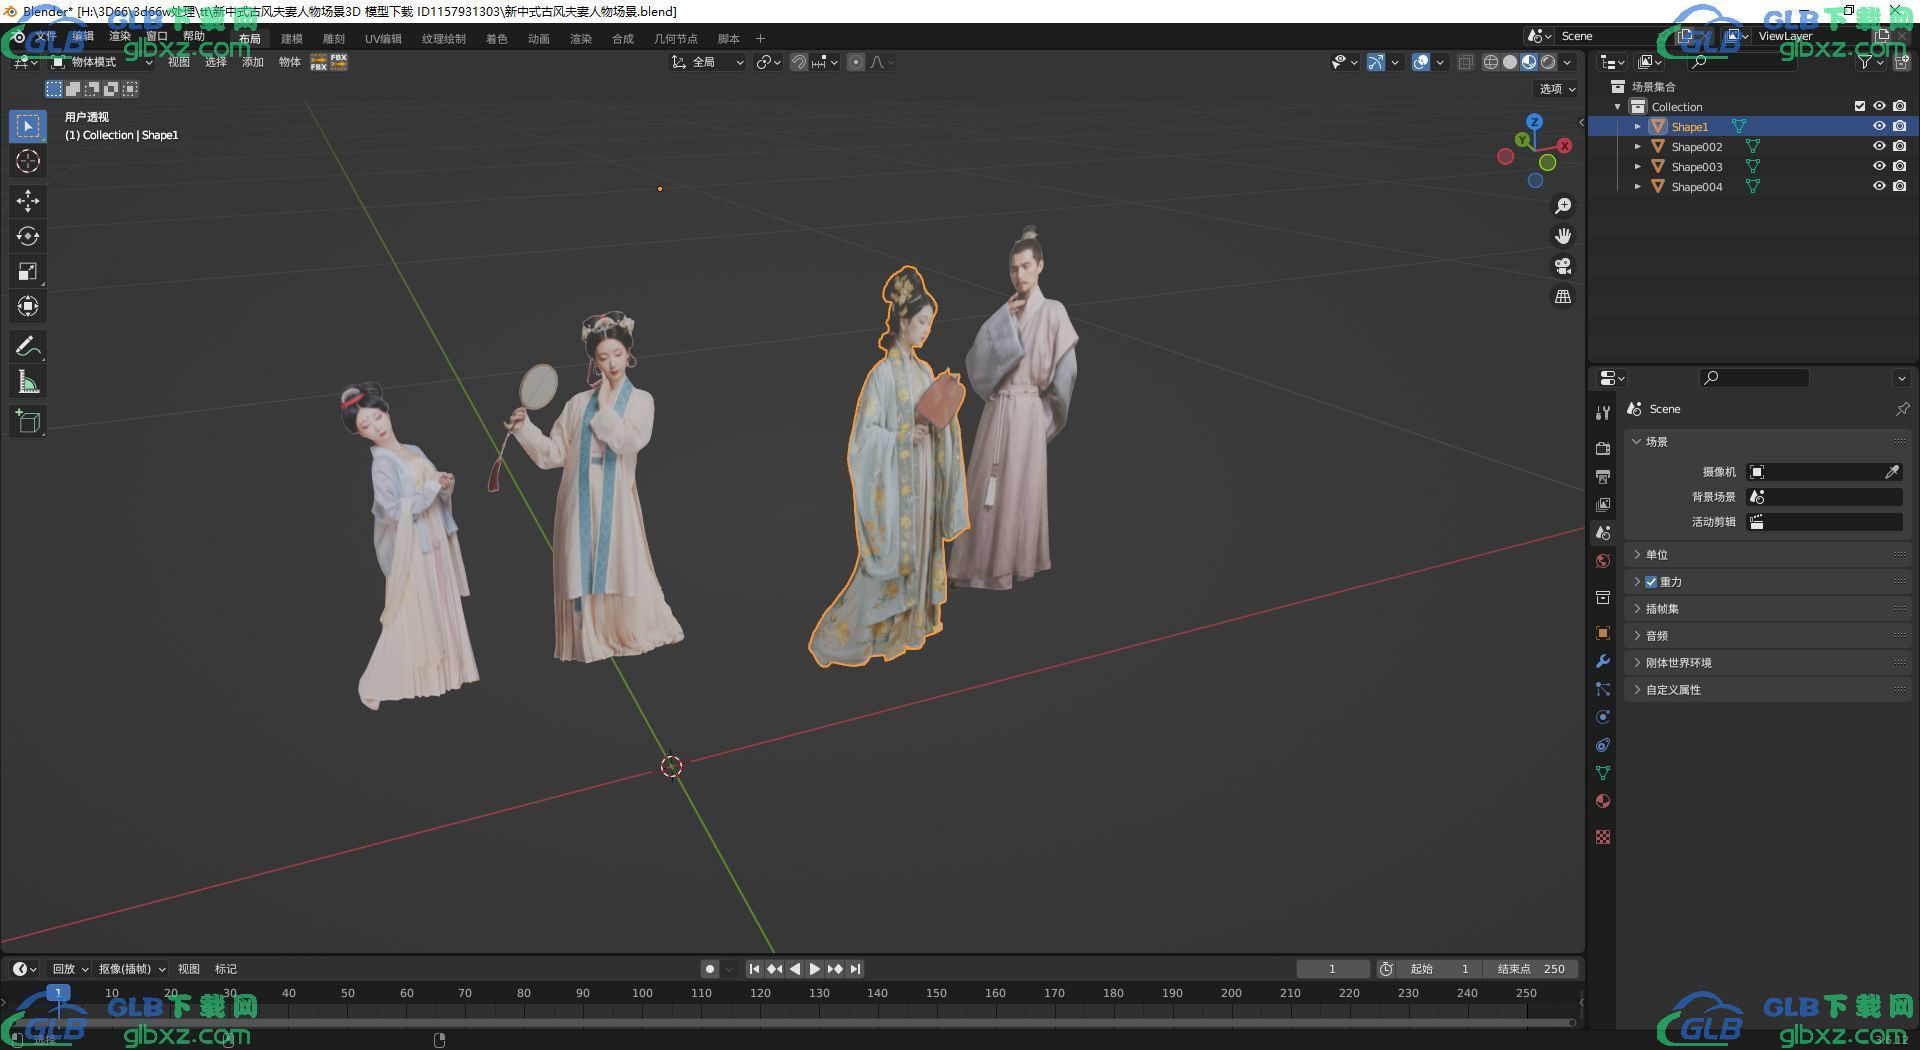Toggle Shape004 eye visibility icon

tap(1879, 186)
